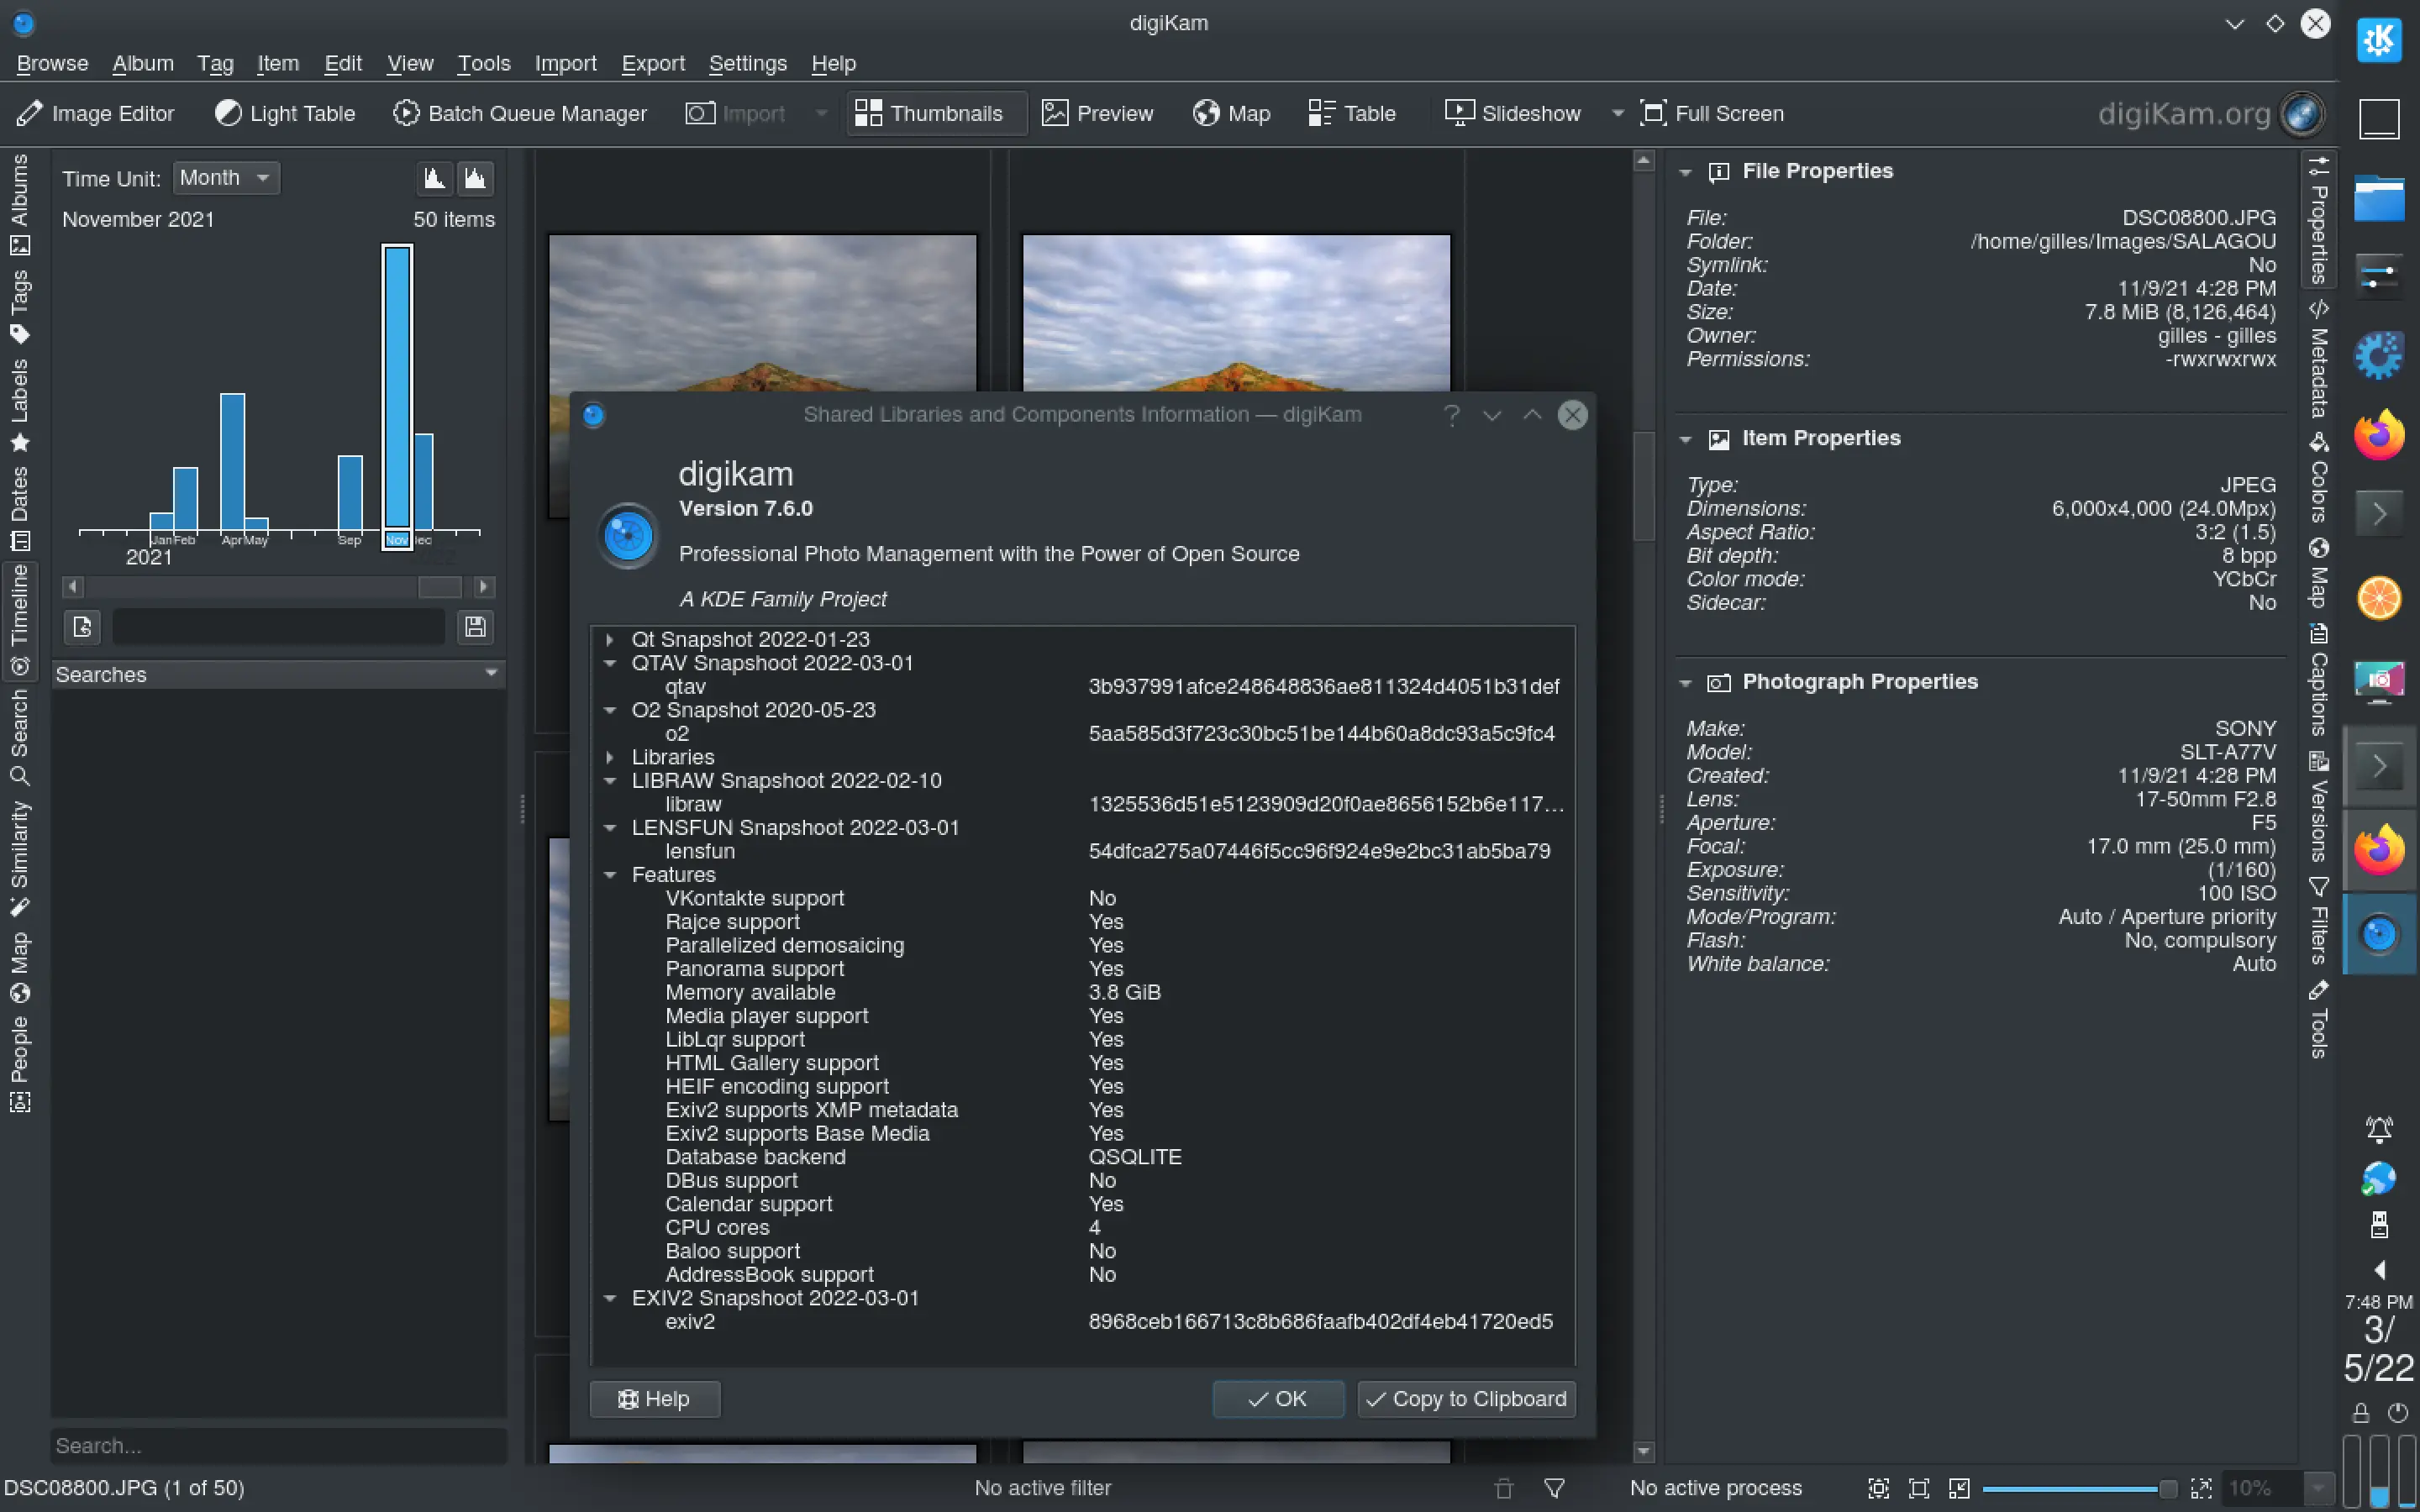Switch to Table view
The image size is (2420, 1512).
click(1350, 113)
